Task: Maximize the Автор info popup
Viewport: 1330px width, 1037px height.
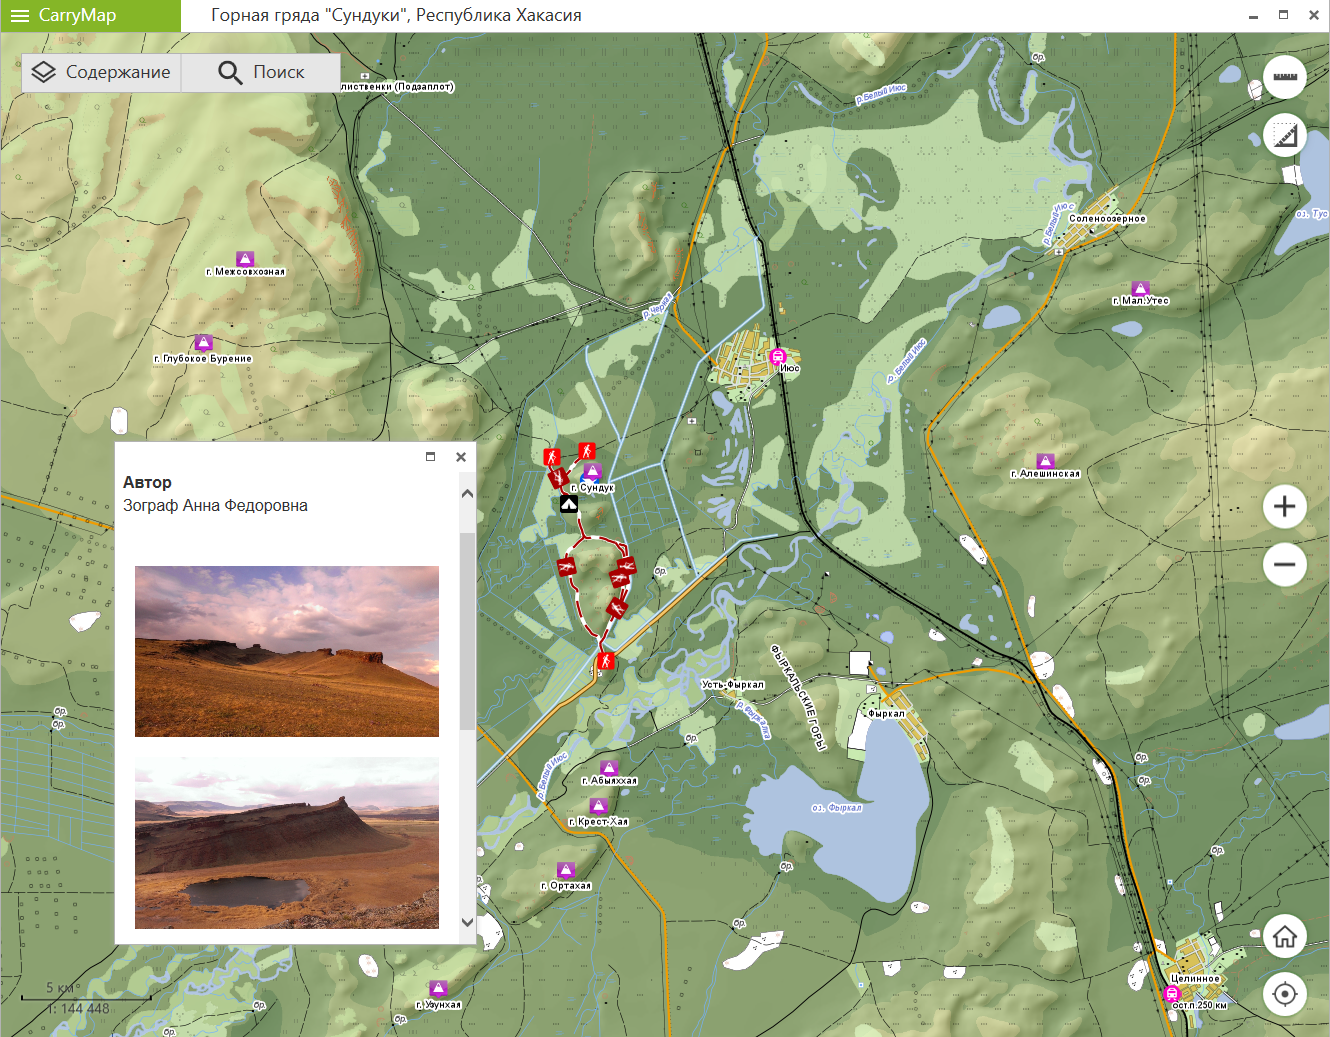Action: pyautogui.click(x=431, y=457)
